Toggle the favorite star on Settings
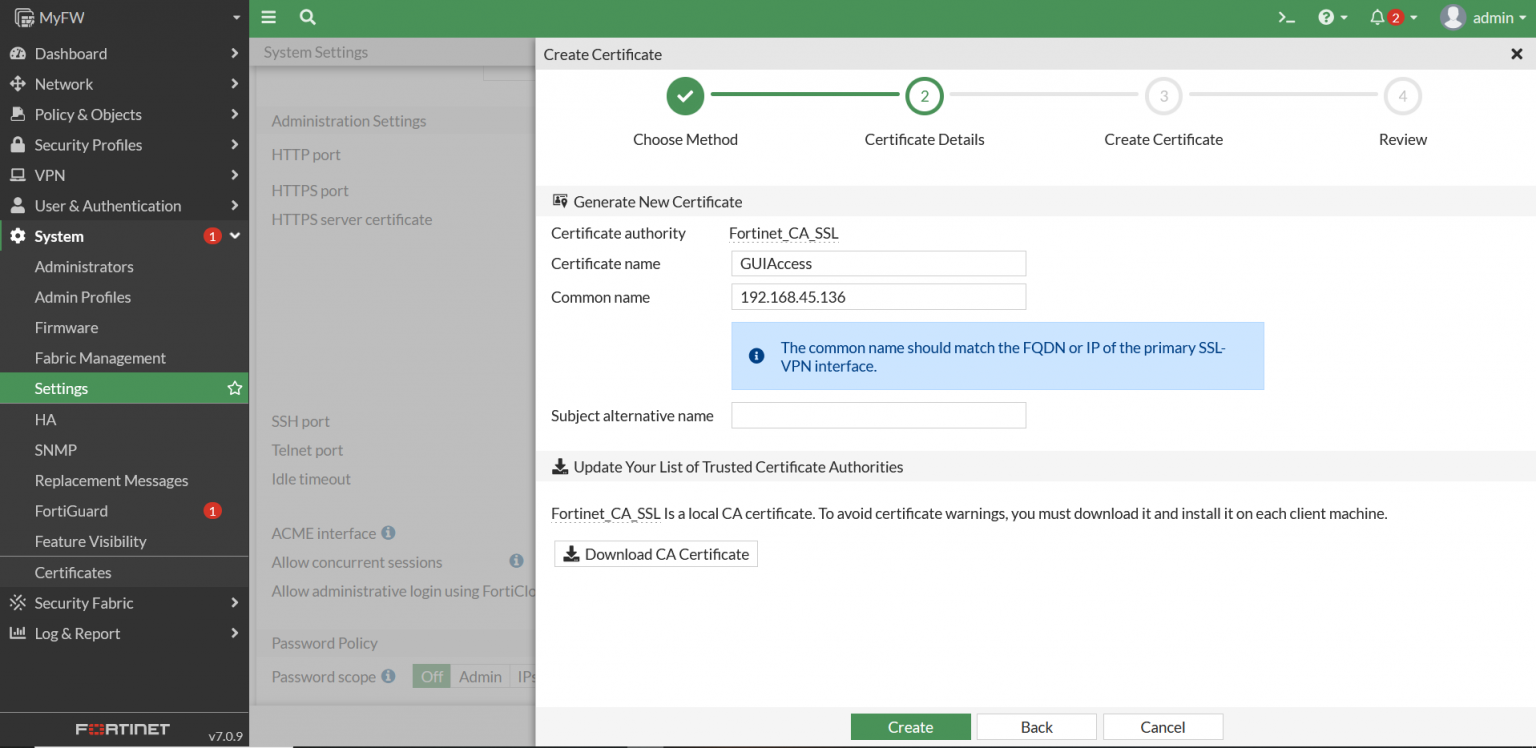The image size is (1536, 748). (x=234, y=388)
